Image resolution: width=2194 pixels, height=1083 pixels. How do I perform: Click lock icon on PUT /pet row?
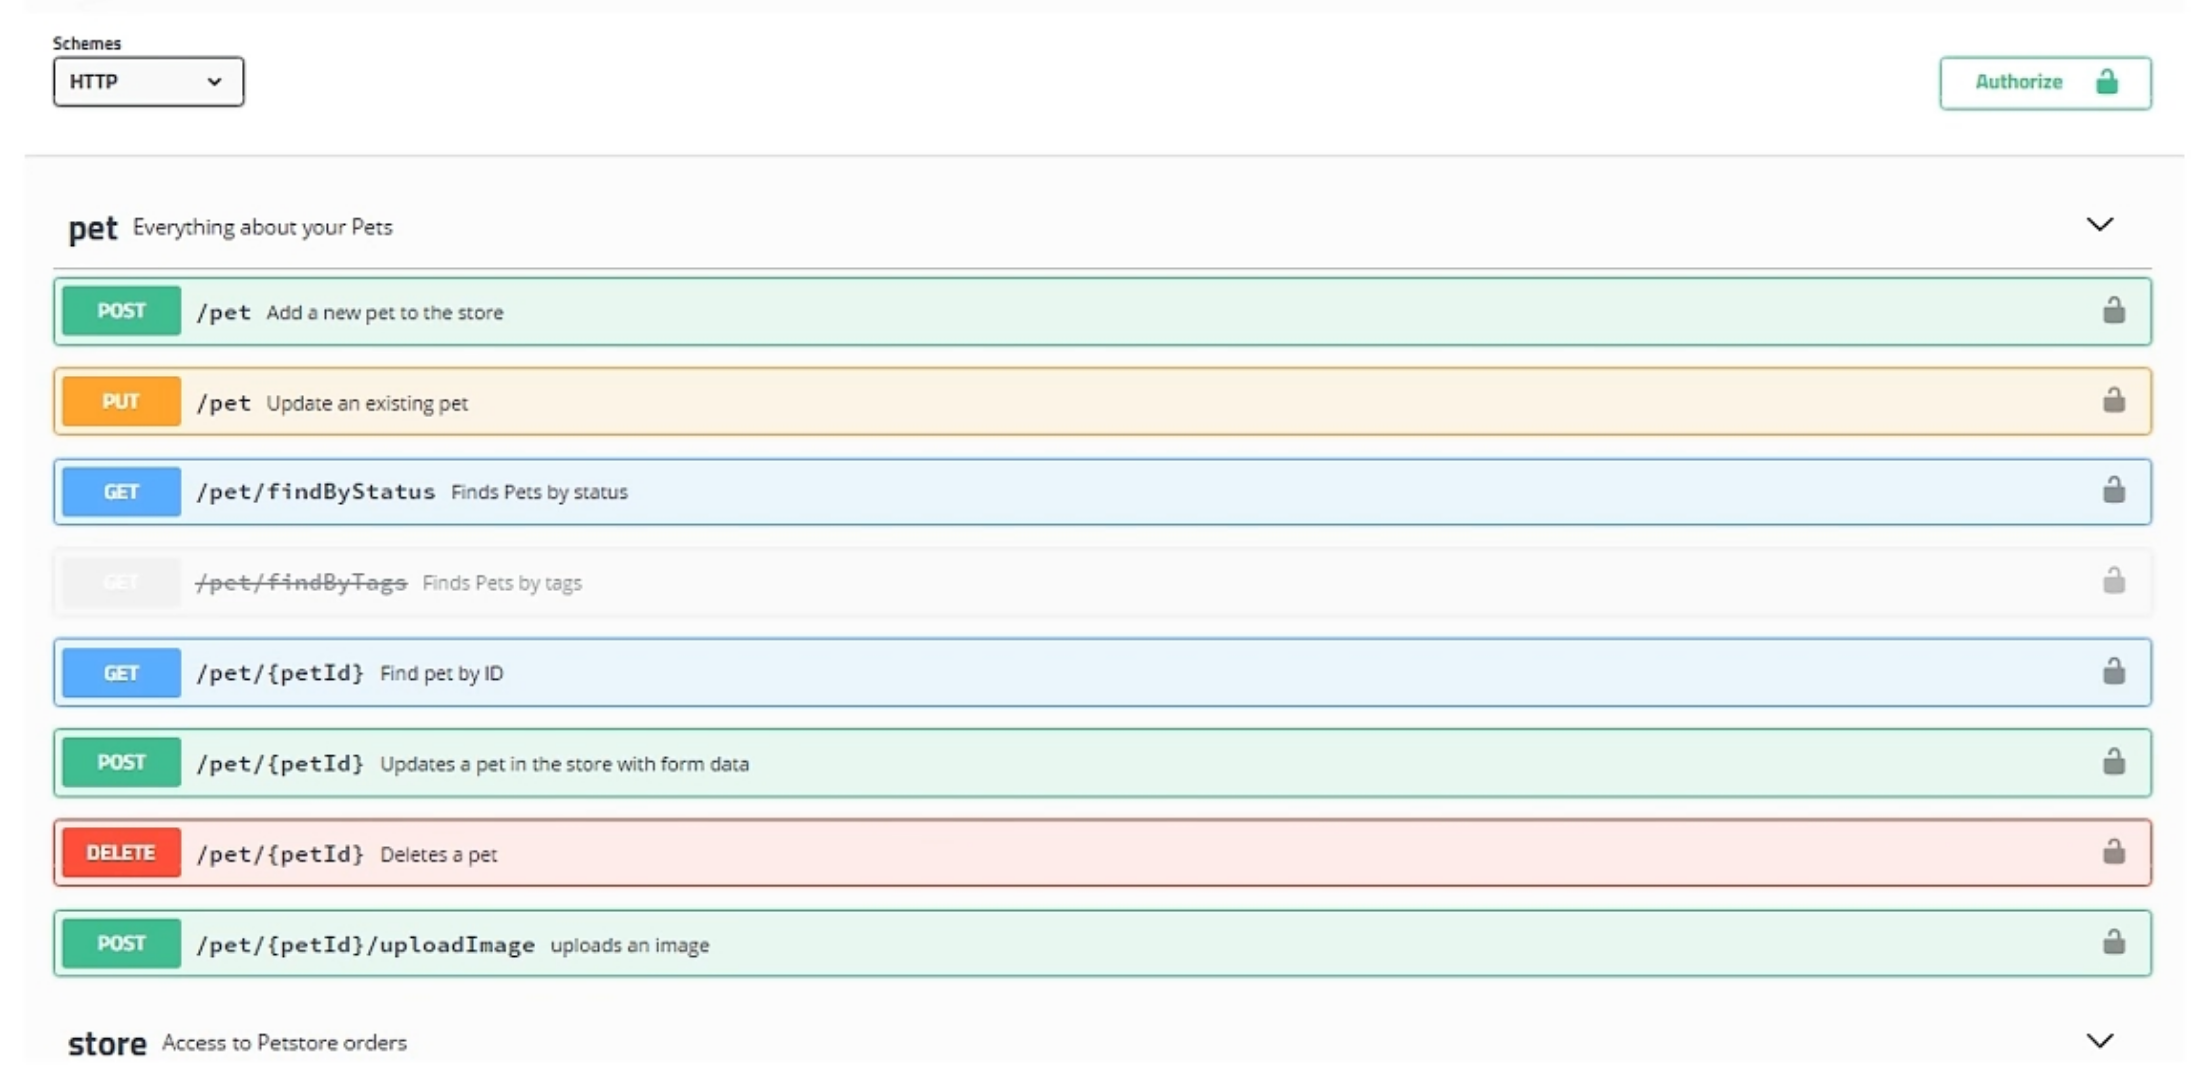pos(2113,401)
